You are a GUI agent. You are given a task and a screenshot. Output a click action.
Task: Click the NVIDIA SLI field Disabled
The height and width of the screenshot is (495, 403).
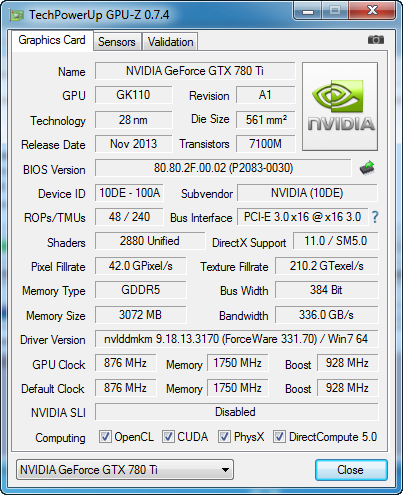pyautogui.click(x=236, y=412)
